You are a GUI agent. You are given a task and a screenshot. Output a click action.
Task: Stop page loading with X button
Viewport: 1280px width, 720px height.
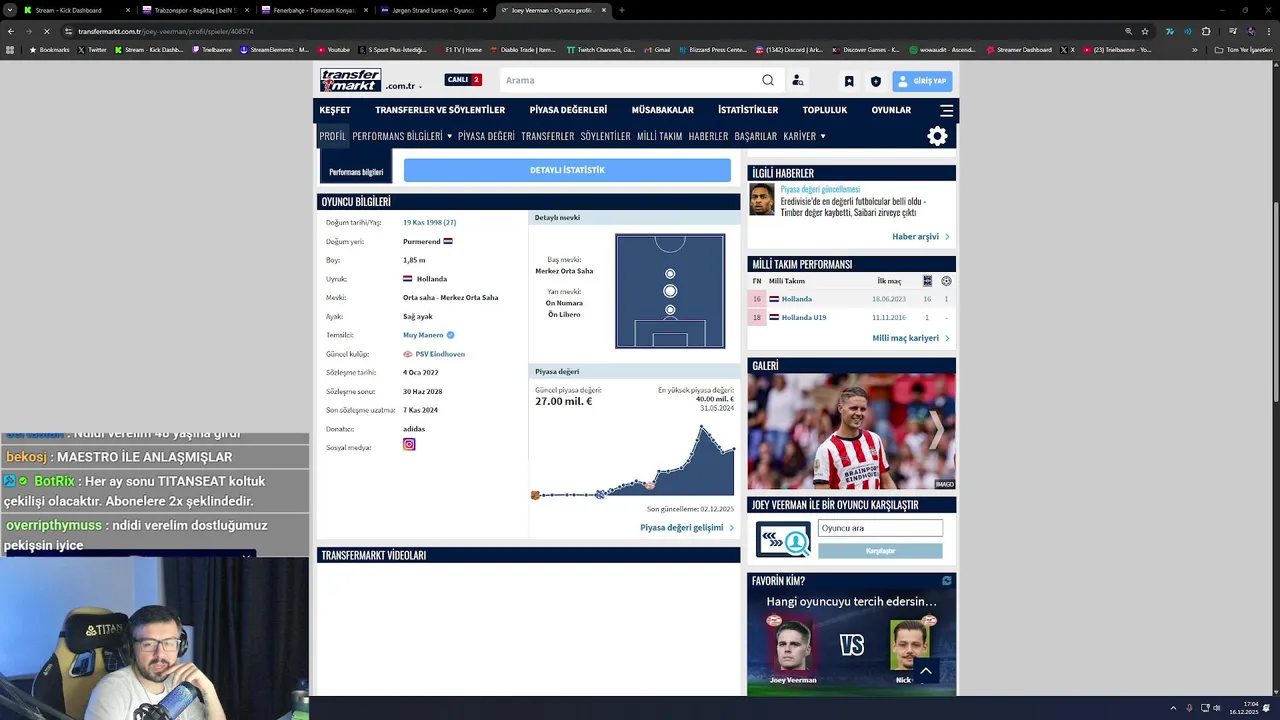click(47, 31)
